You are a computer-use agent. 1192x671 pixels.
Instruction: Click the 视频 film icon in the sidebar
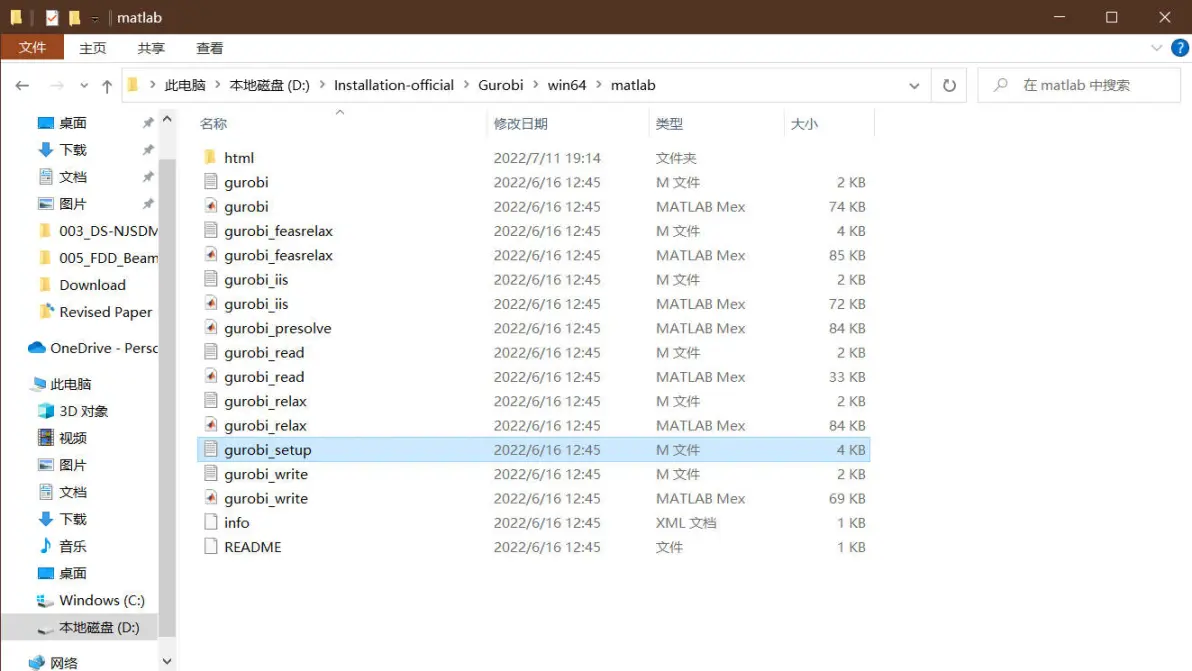tap(46, 438)
